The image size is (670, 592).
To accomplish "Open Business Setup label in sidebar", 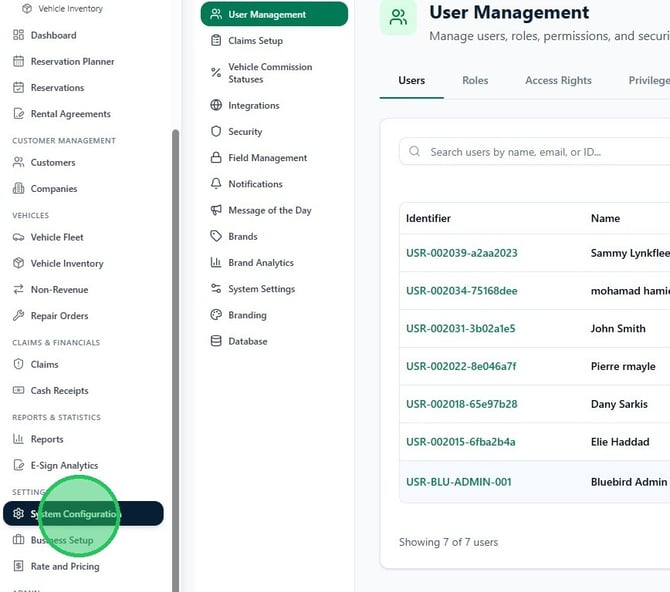I will [62, 540].
